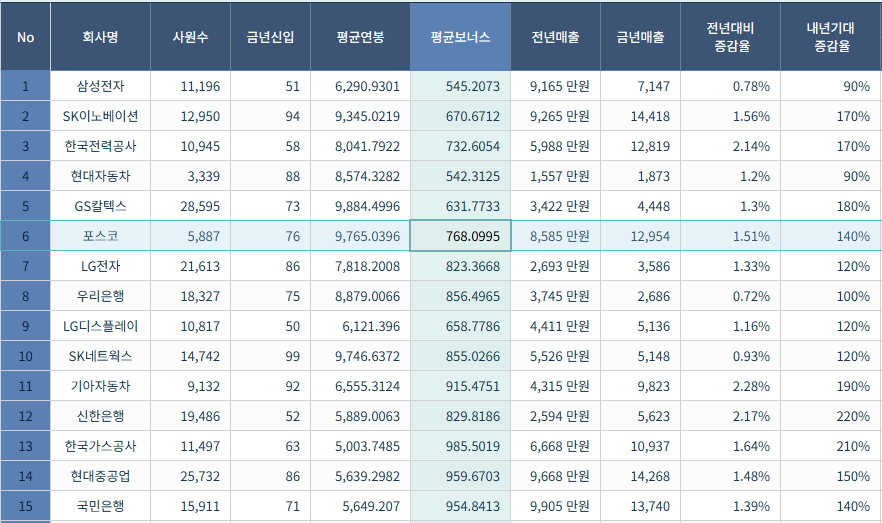Select the cell LG디스플레이
Screen dimensions: 882x523
[x=100, y=326]
